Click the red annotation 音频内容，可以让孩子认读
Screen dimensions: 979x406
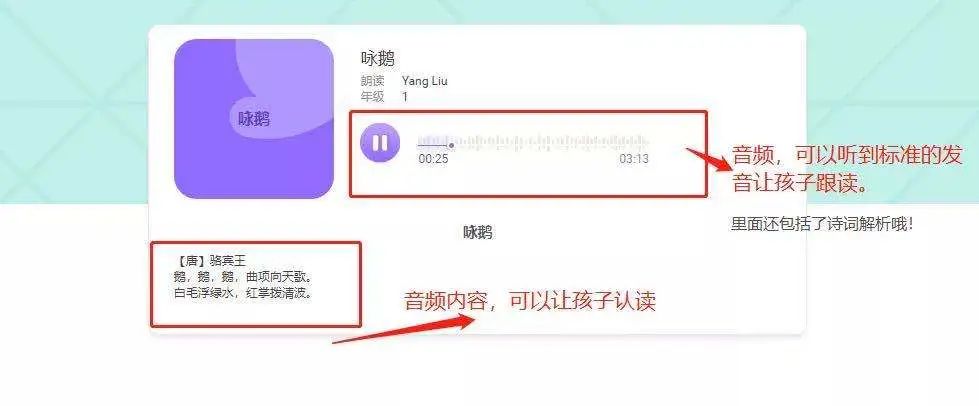[x=530, y=302]
